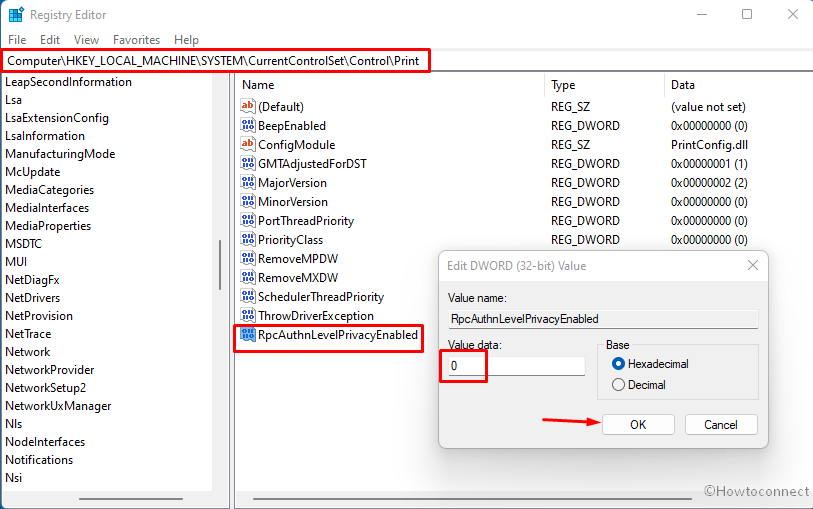Click the PriorityClass DWORD icon

click(248, 239)
